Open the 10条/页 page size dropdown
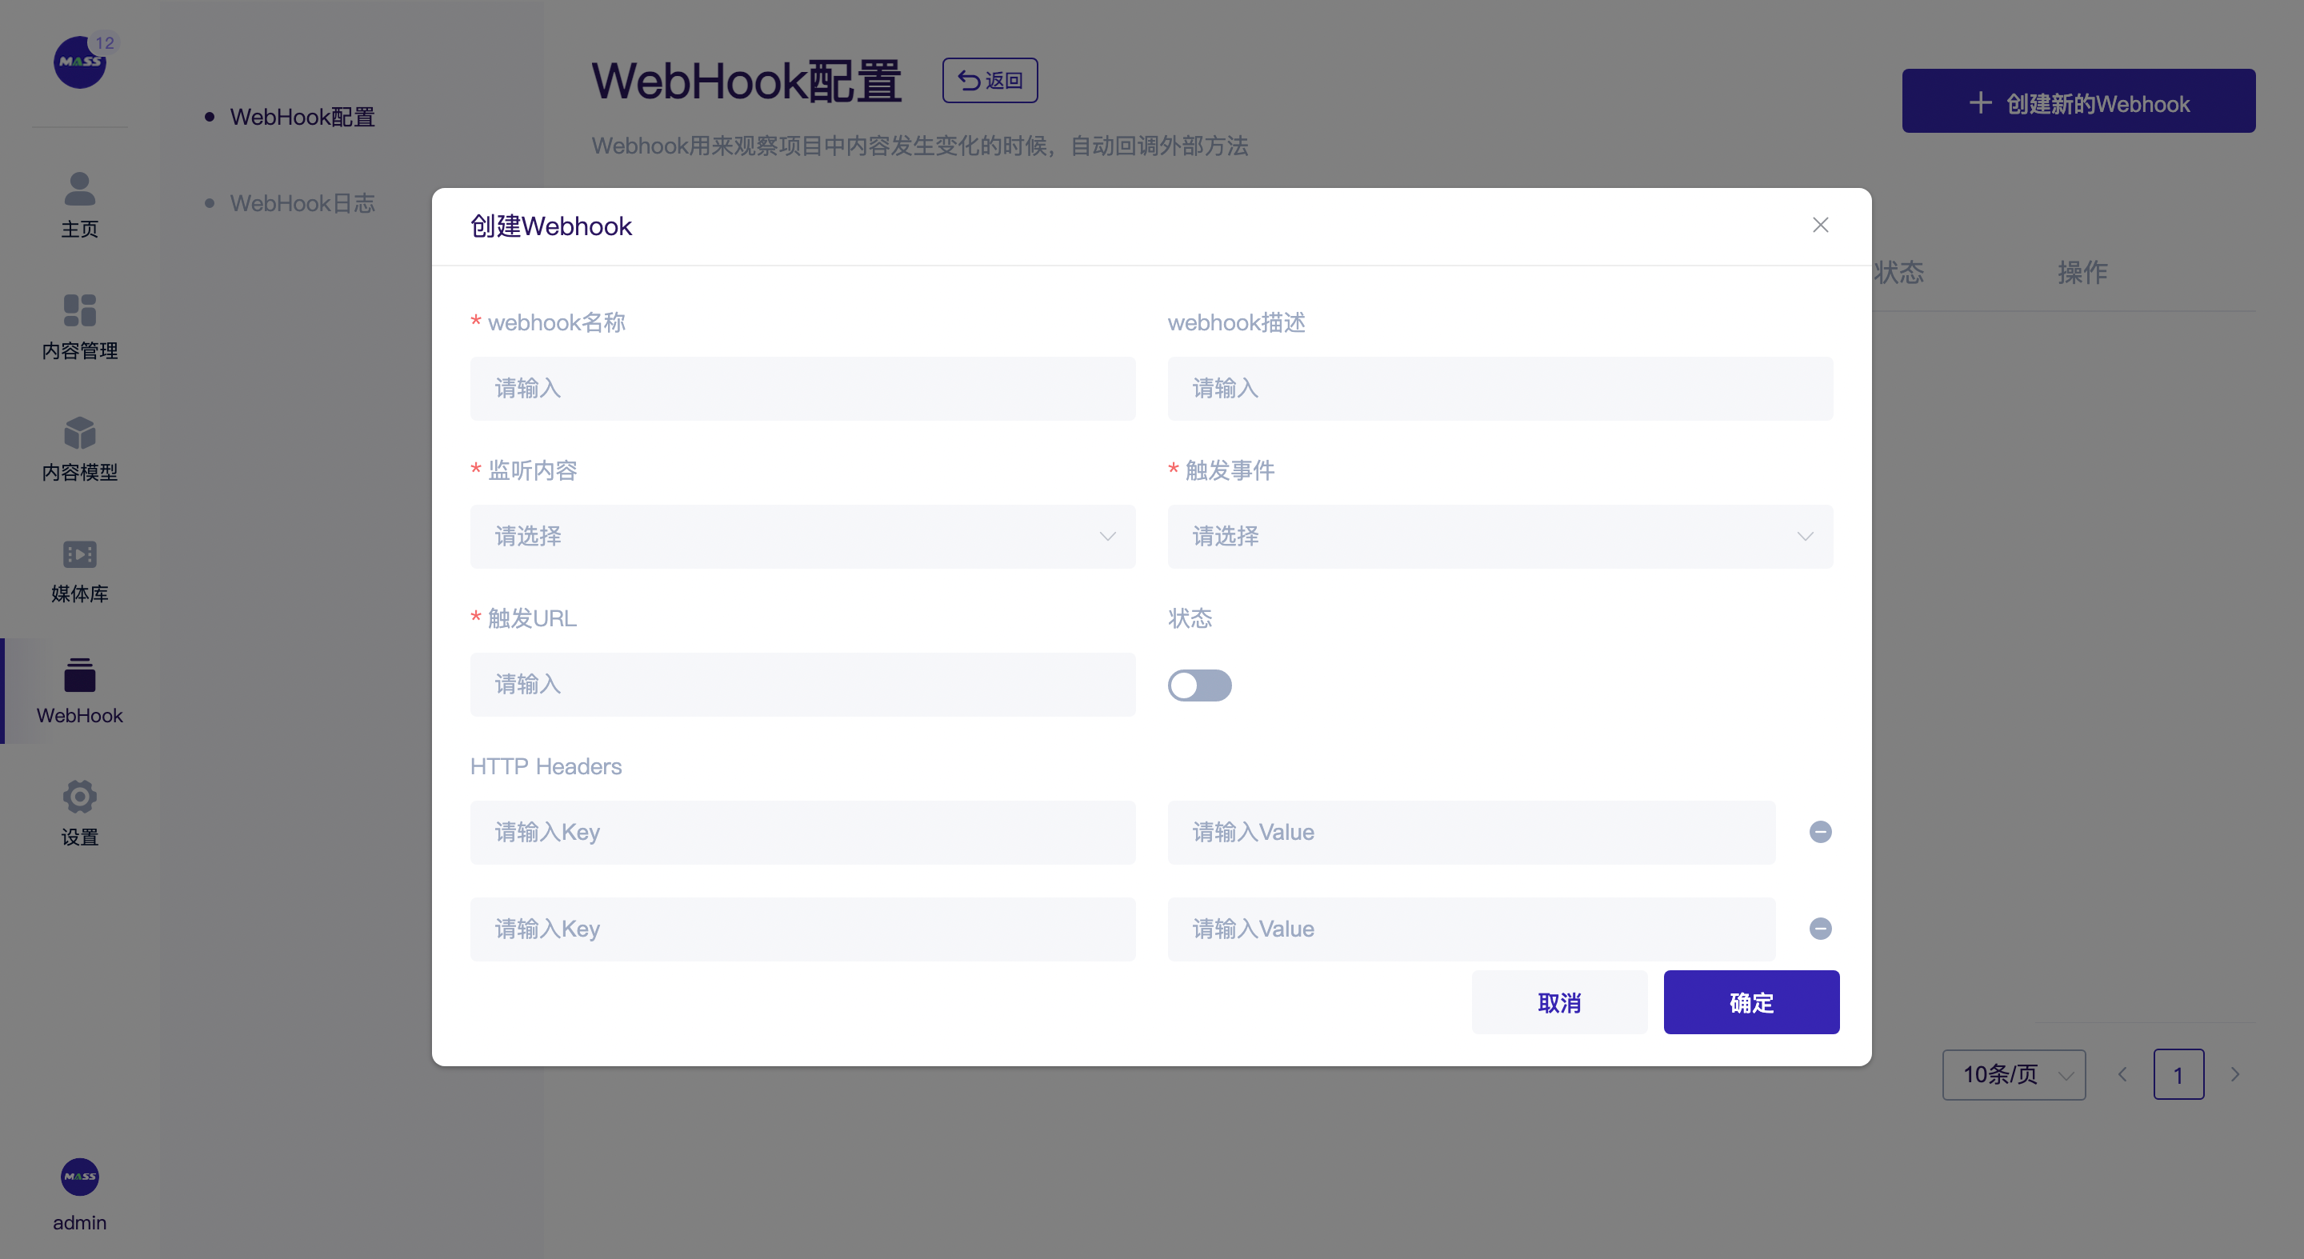 pos(2013,1075)
